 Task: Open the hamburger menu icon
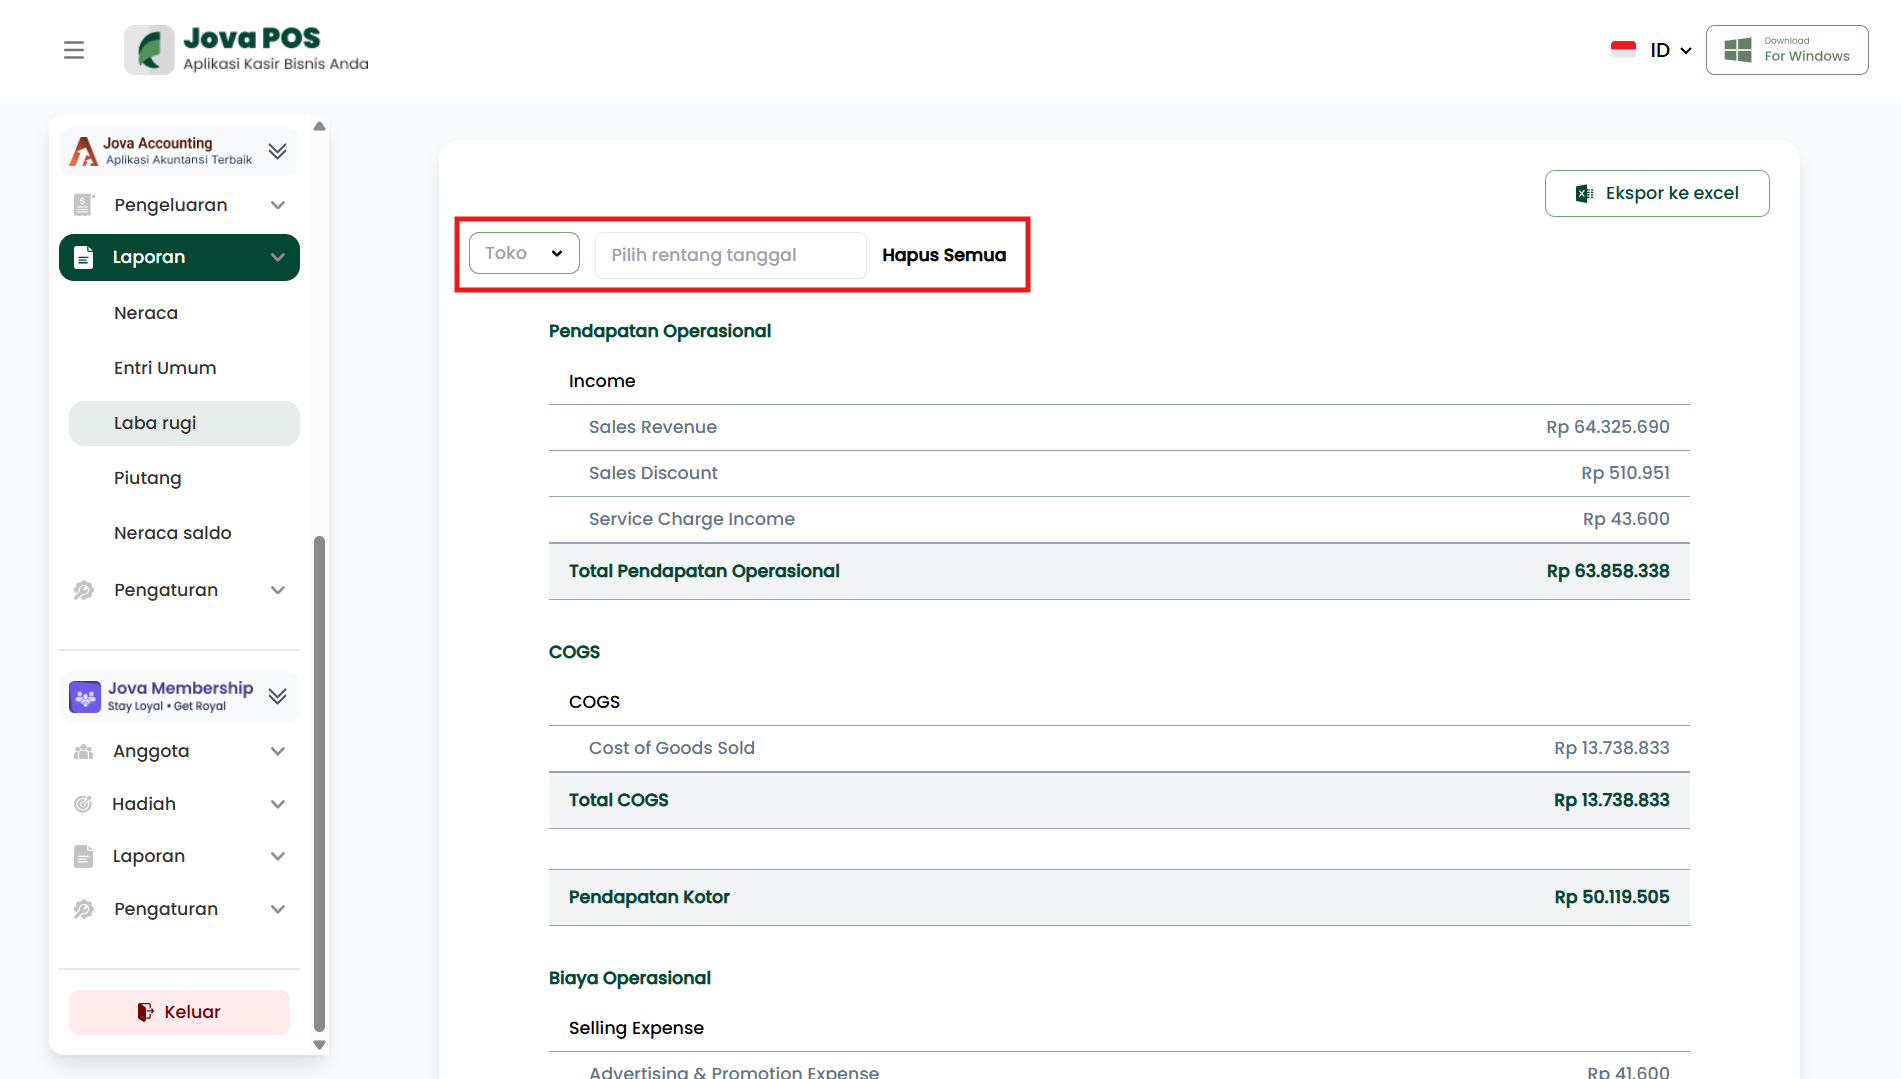74,50
